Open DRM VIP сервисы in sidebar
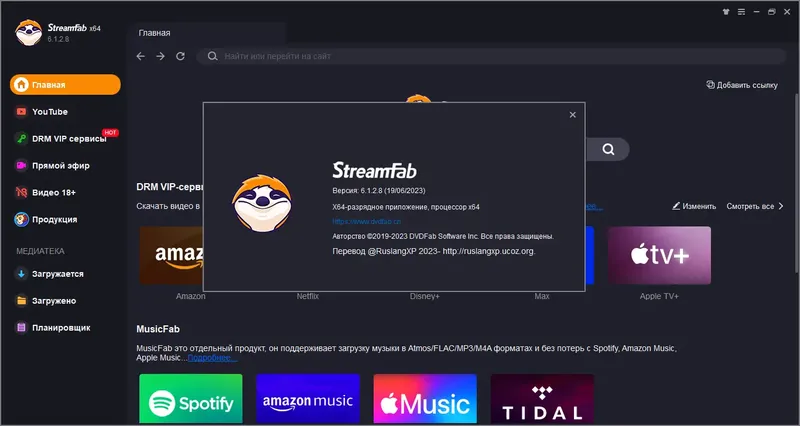800x426 pixels. click(65, 138)
